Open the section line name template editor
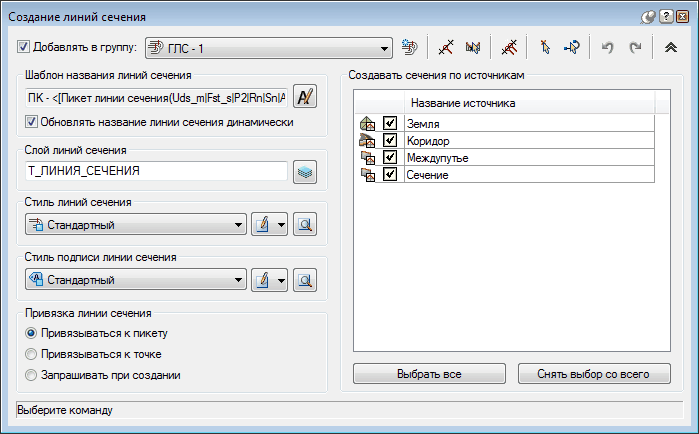 306,97
